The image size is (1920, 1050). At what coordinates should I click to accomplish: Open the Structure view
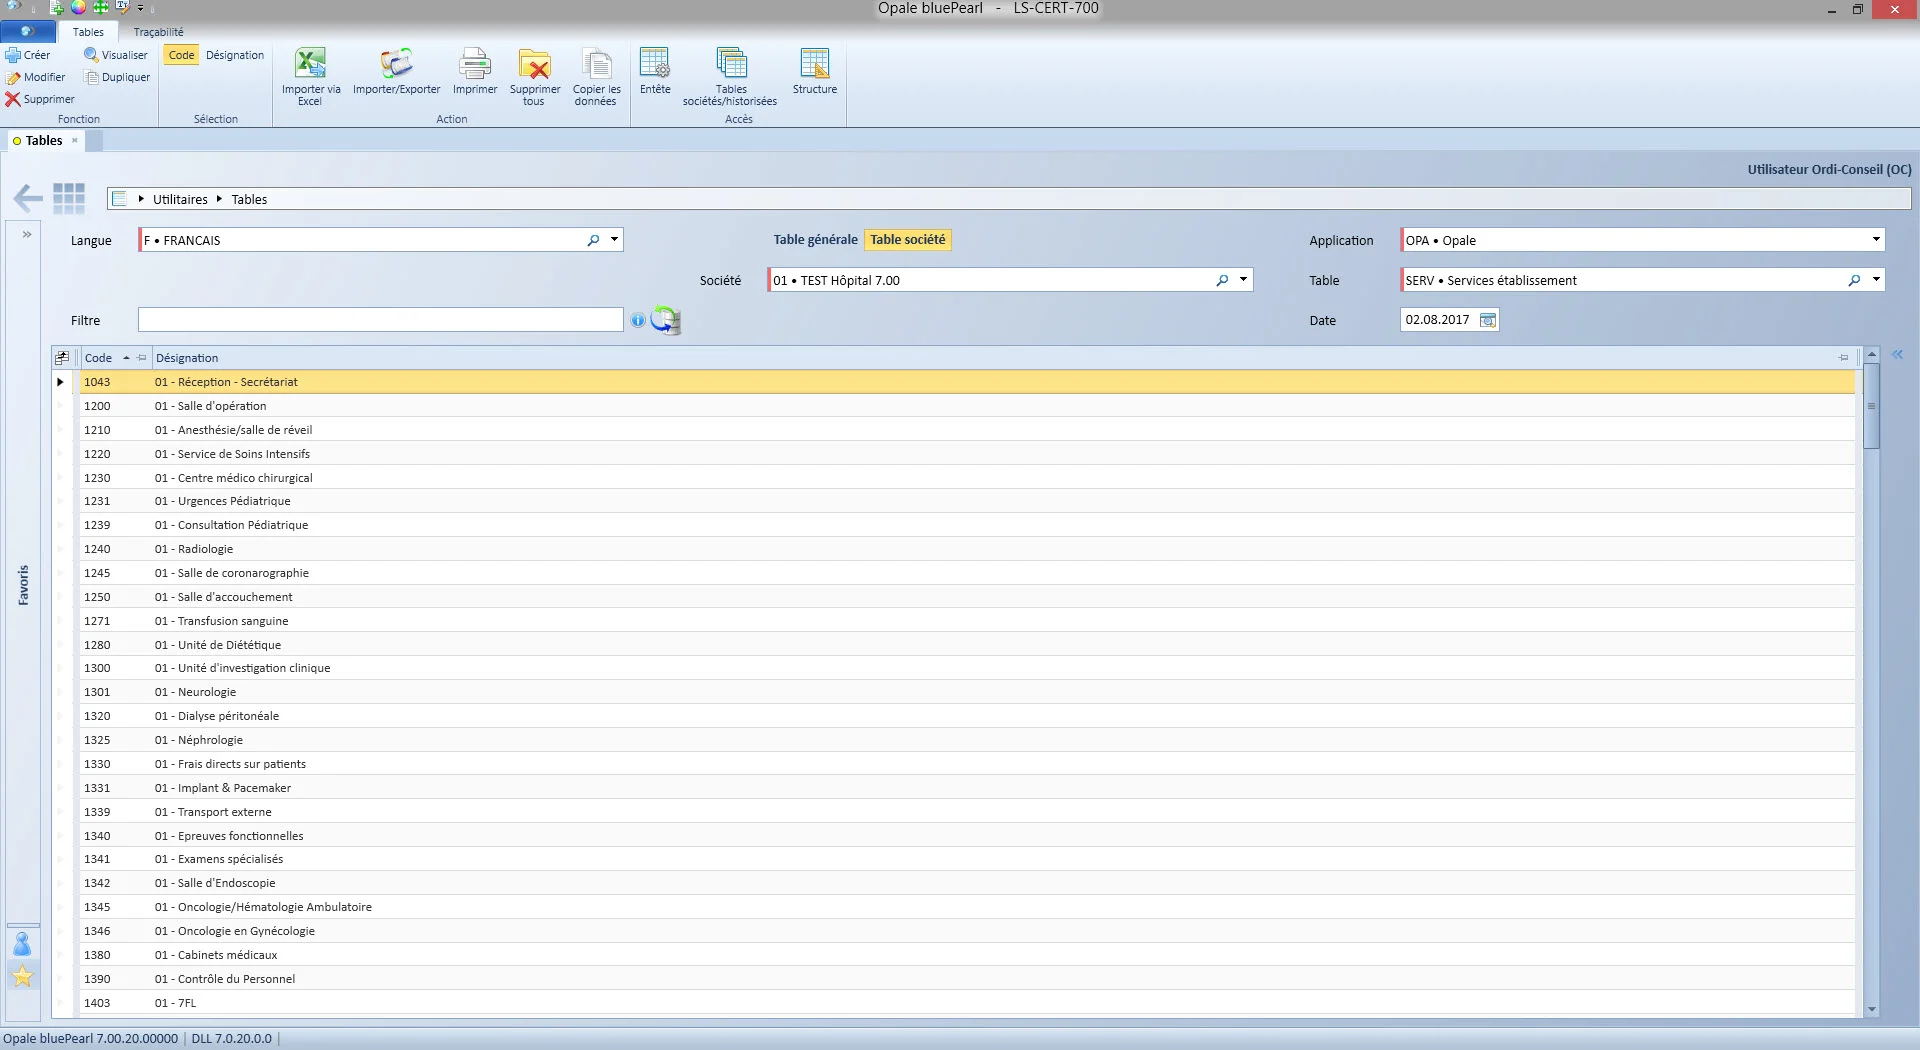click(815, 71)
